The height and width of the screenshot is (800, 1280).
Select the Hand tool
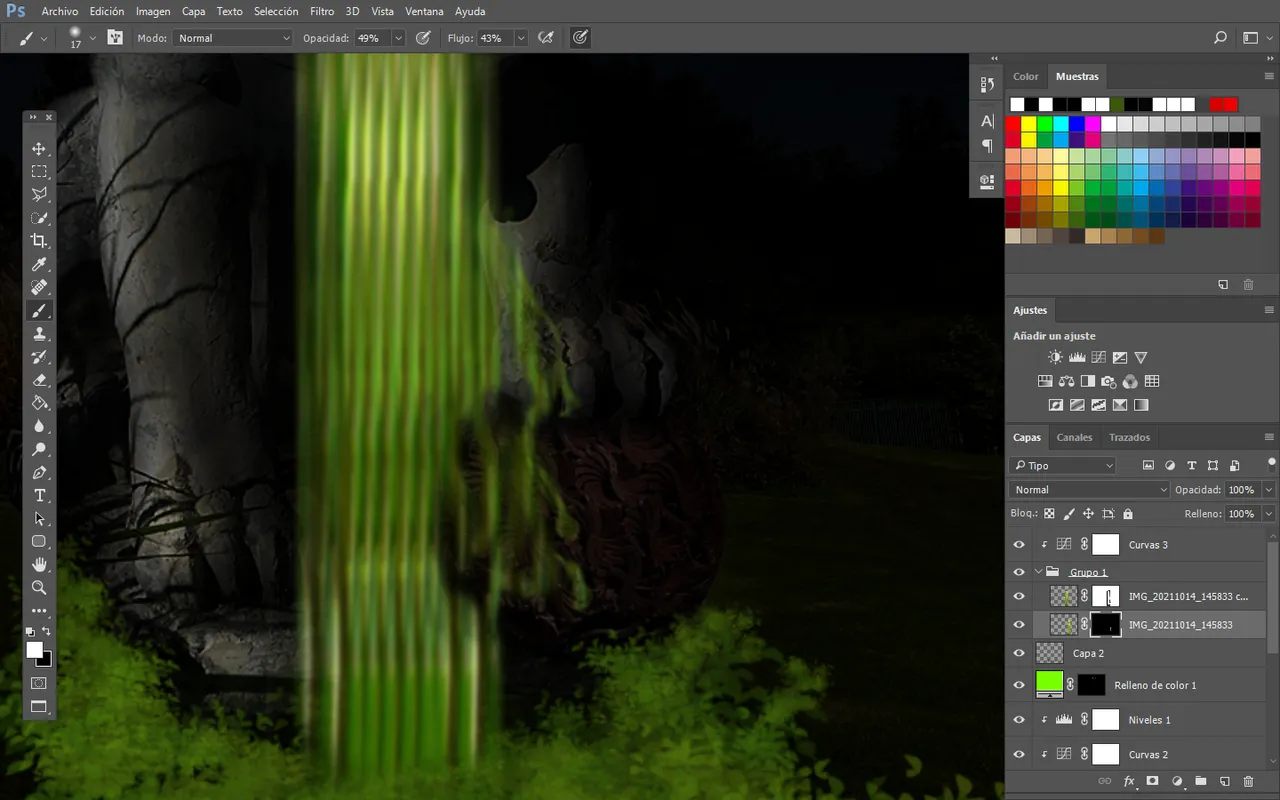(39, 564)
